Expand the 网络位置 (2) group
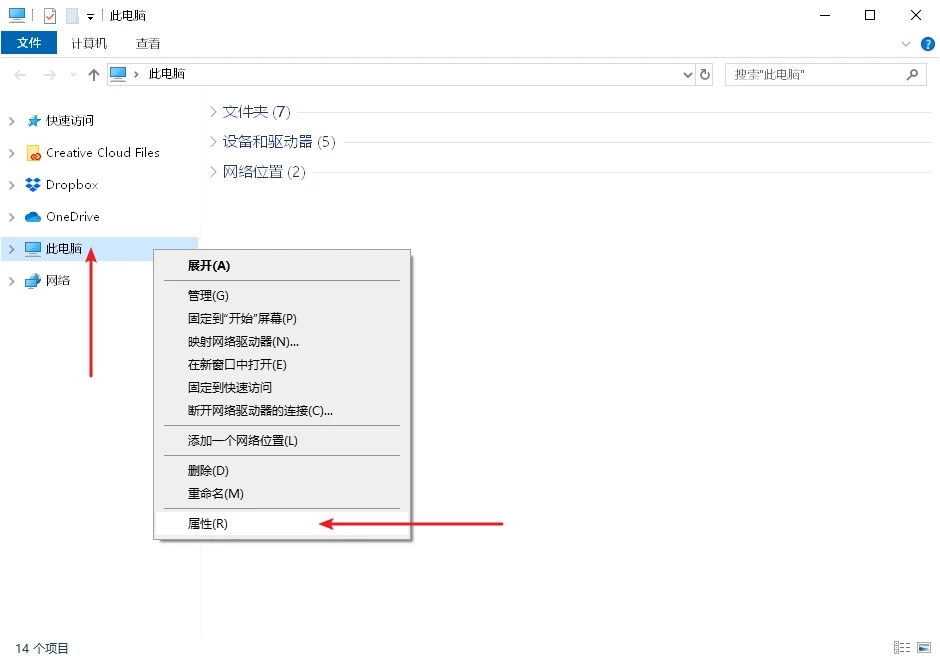The height and width of the screenshot is (661, 940). 213,171
